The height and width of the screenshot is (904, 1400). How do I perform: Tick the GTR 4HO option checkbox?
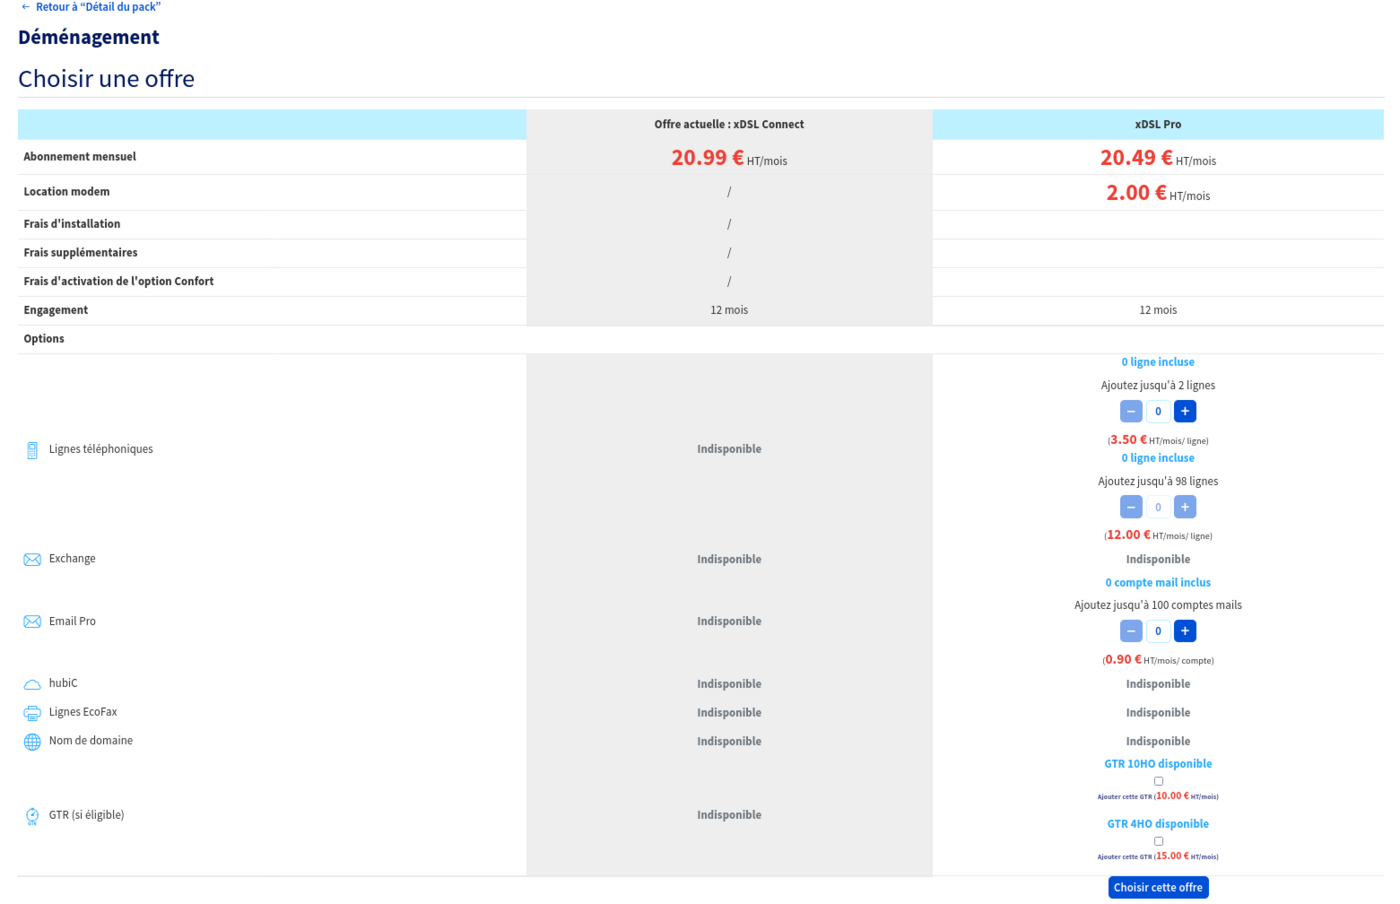click(x=1158, y=841)
